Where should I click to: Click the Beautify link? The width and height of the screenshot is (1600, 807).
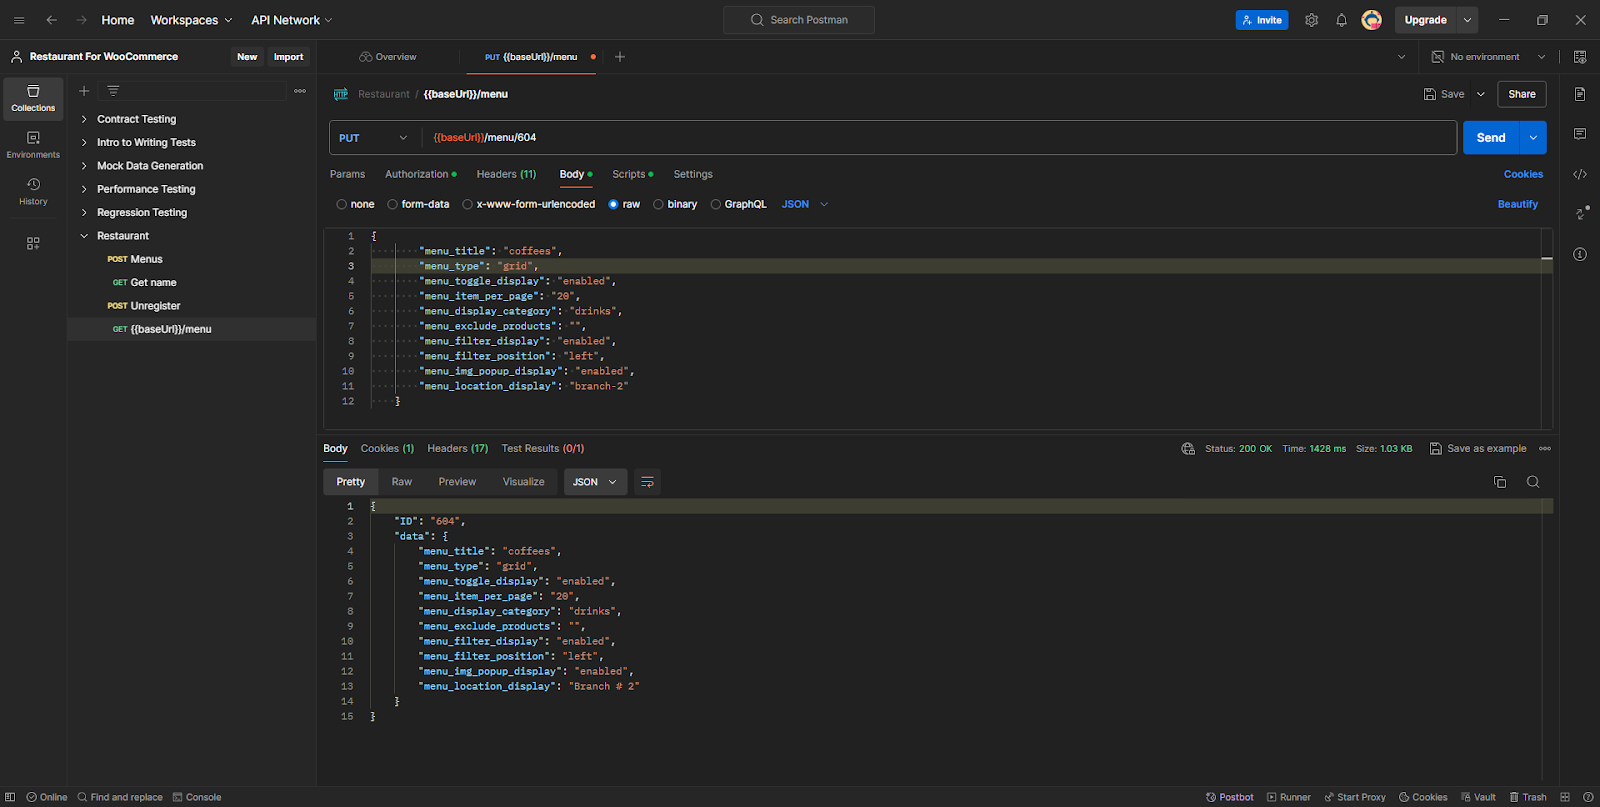click(x=1517, y=204)
